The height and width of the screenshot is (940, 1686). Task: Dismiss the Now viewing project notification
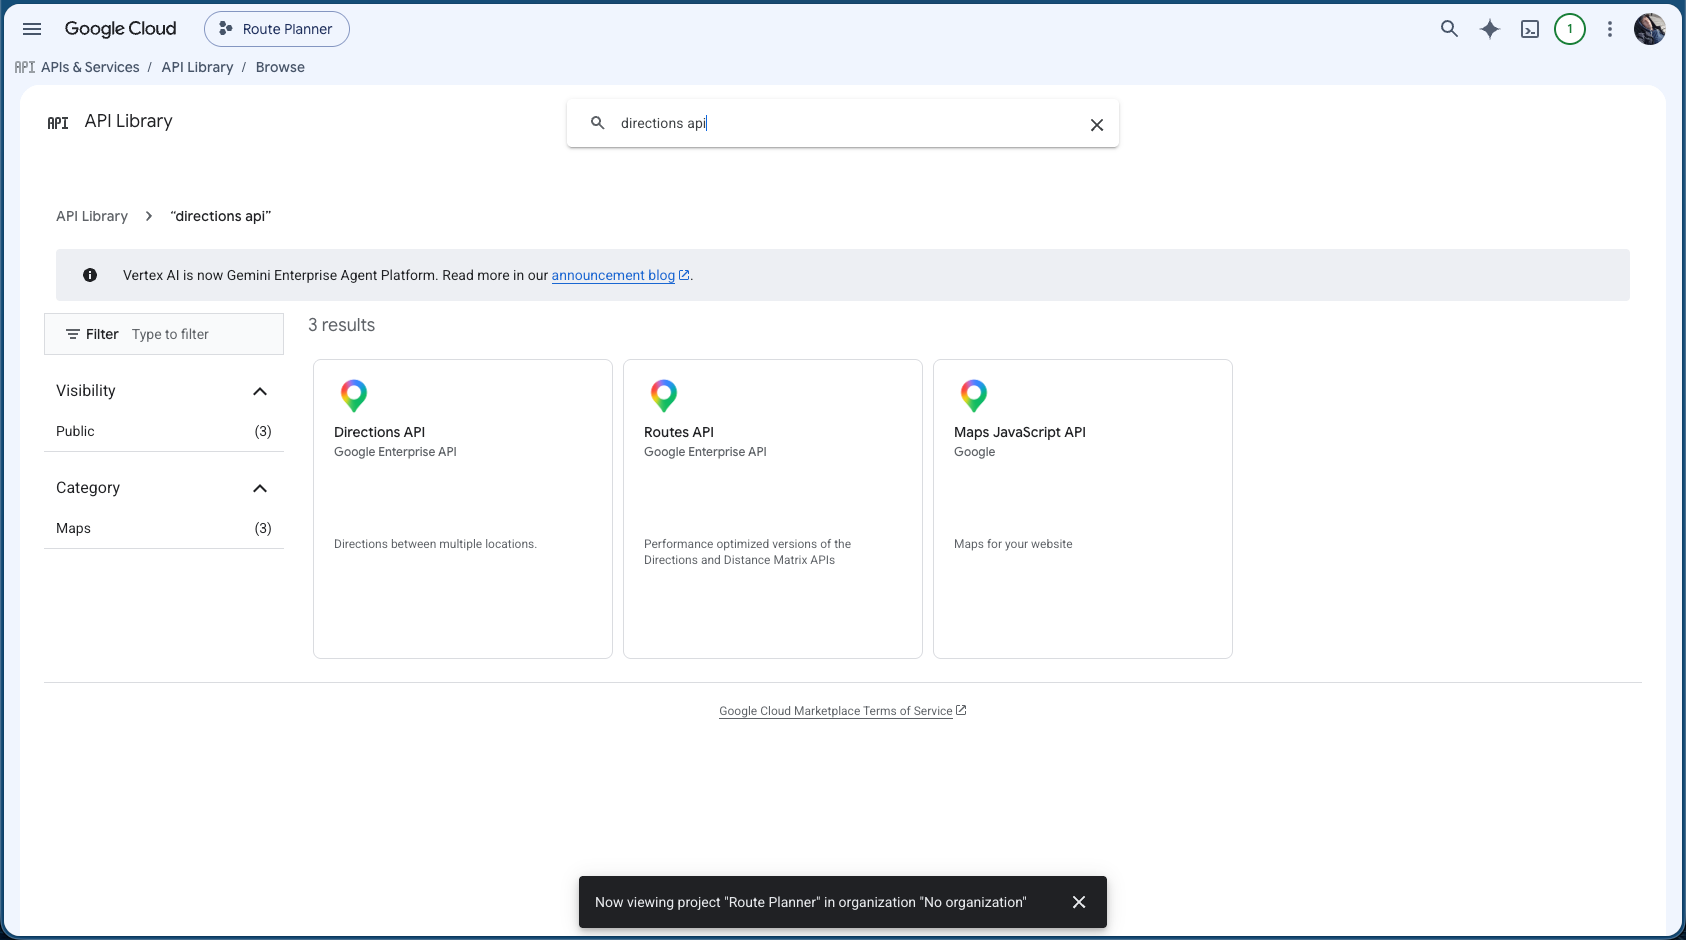click(x=1079, y=902)
